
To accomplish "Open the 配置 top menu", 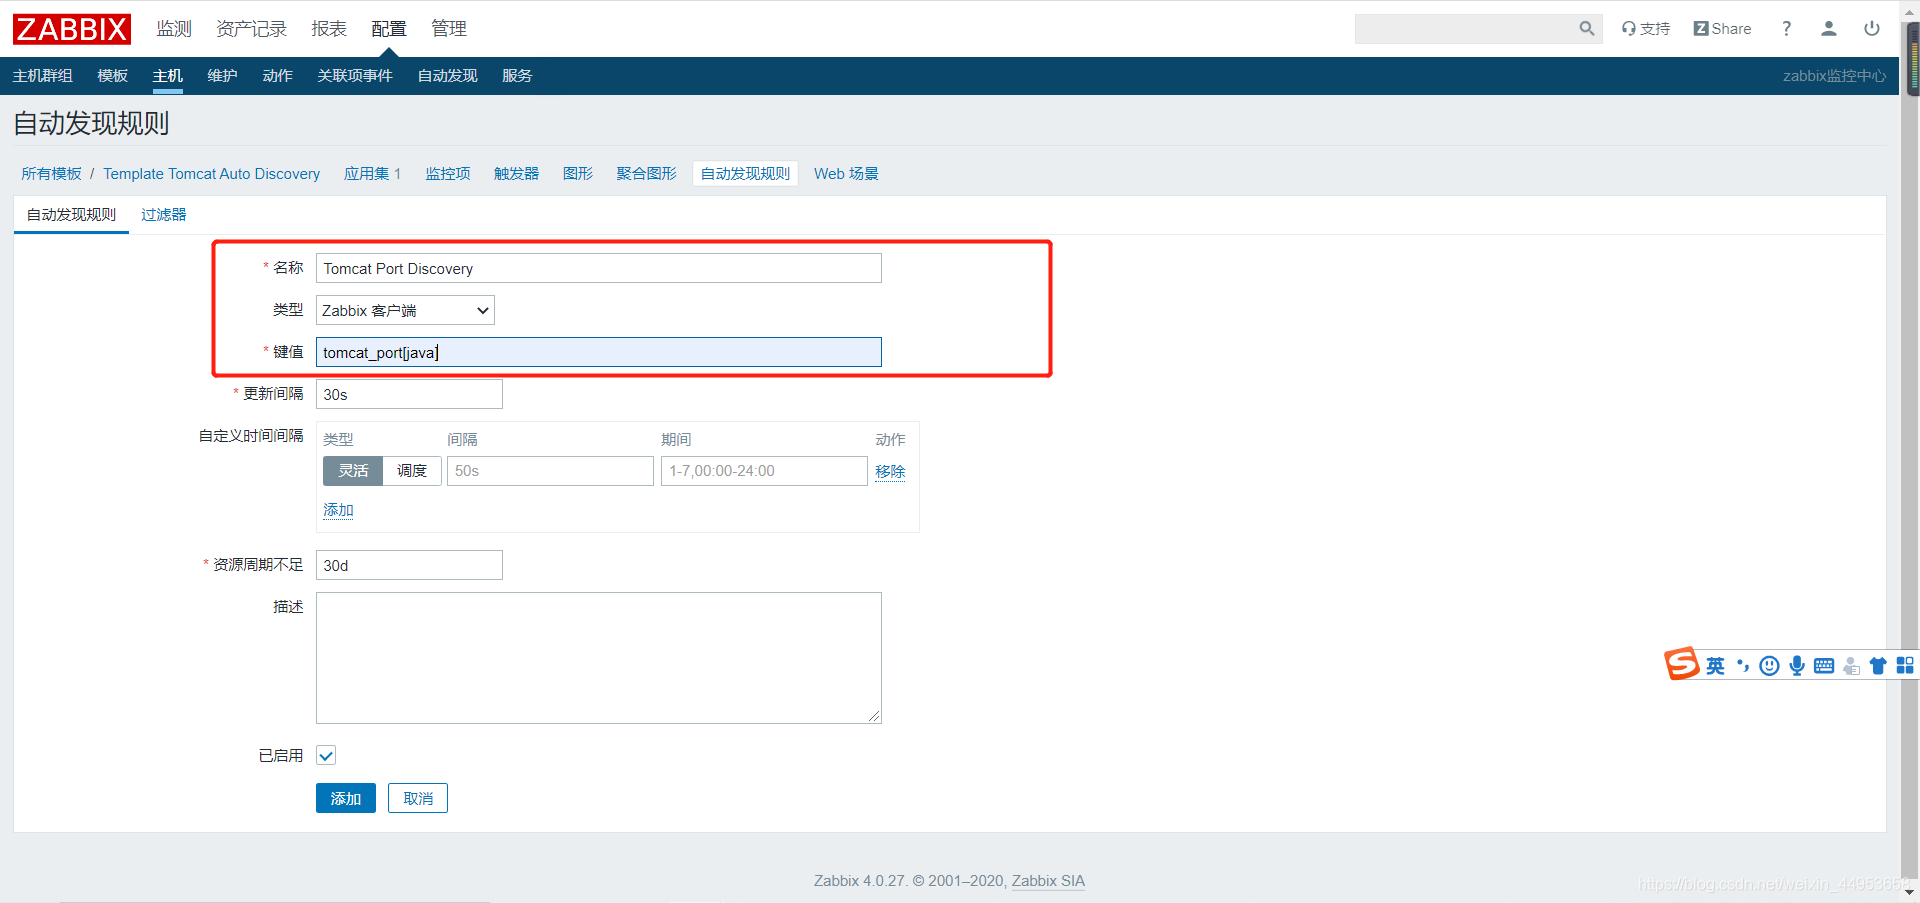I will pos(389,29).
